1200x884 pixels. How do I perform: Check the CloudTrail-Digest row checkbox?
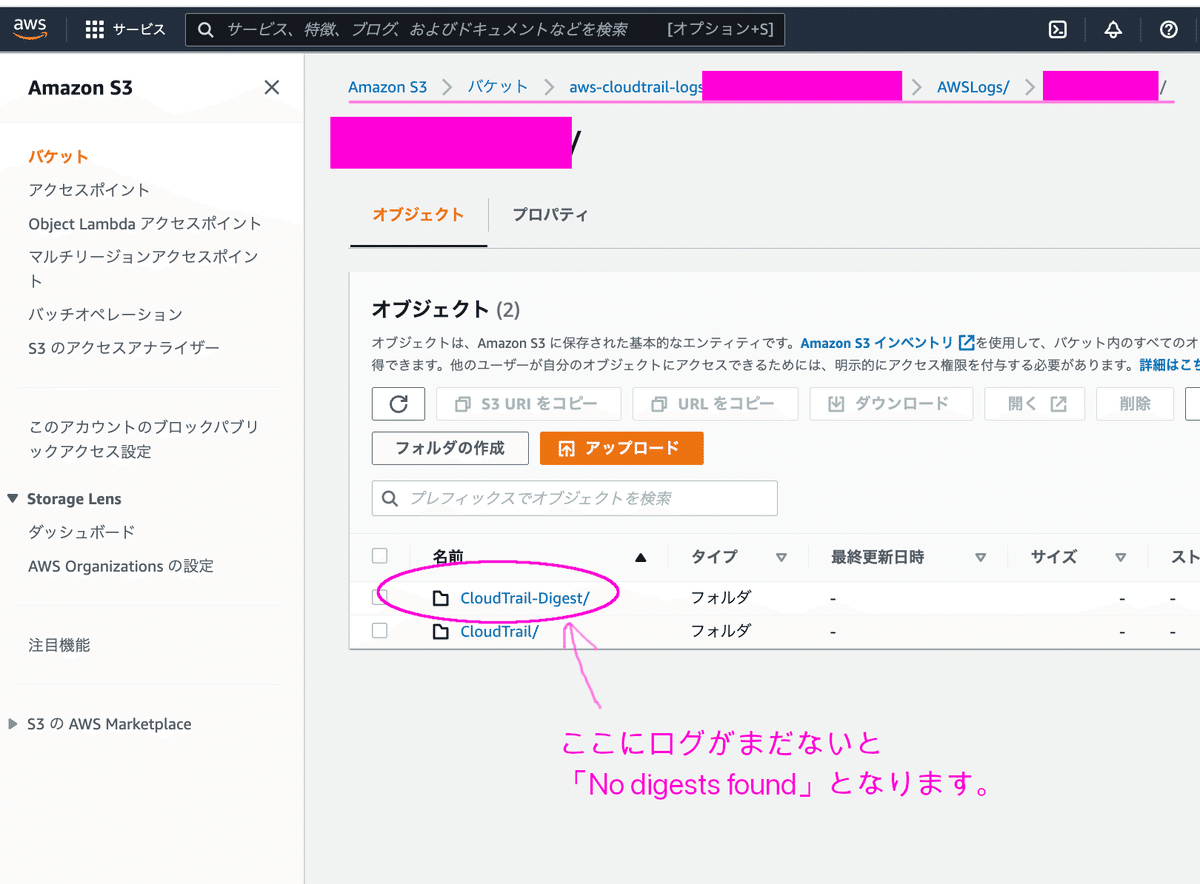[379, 597]
